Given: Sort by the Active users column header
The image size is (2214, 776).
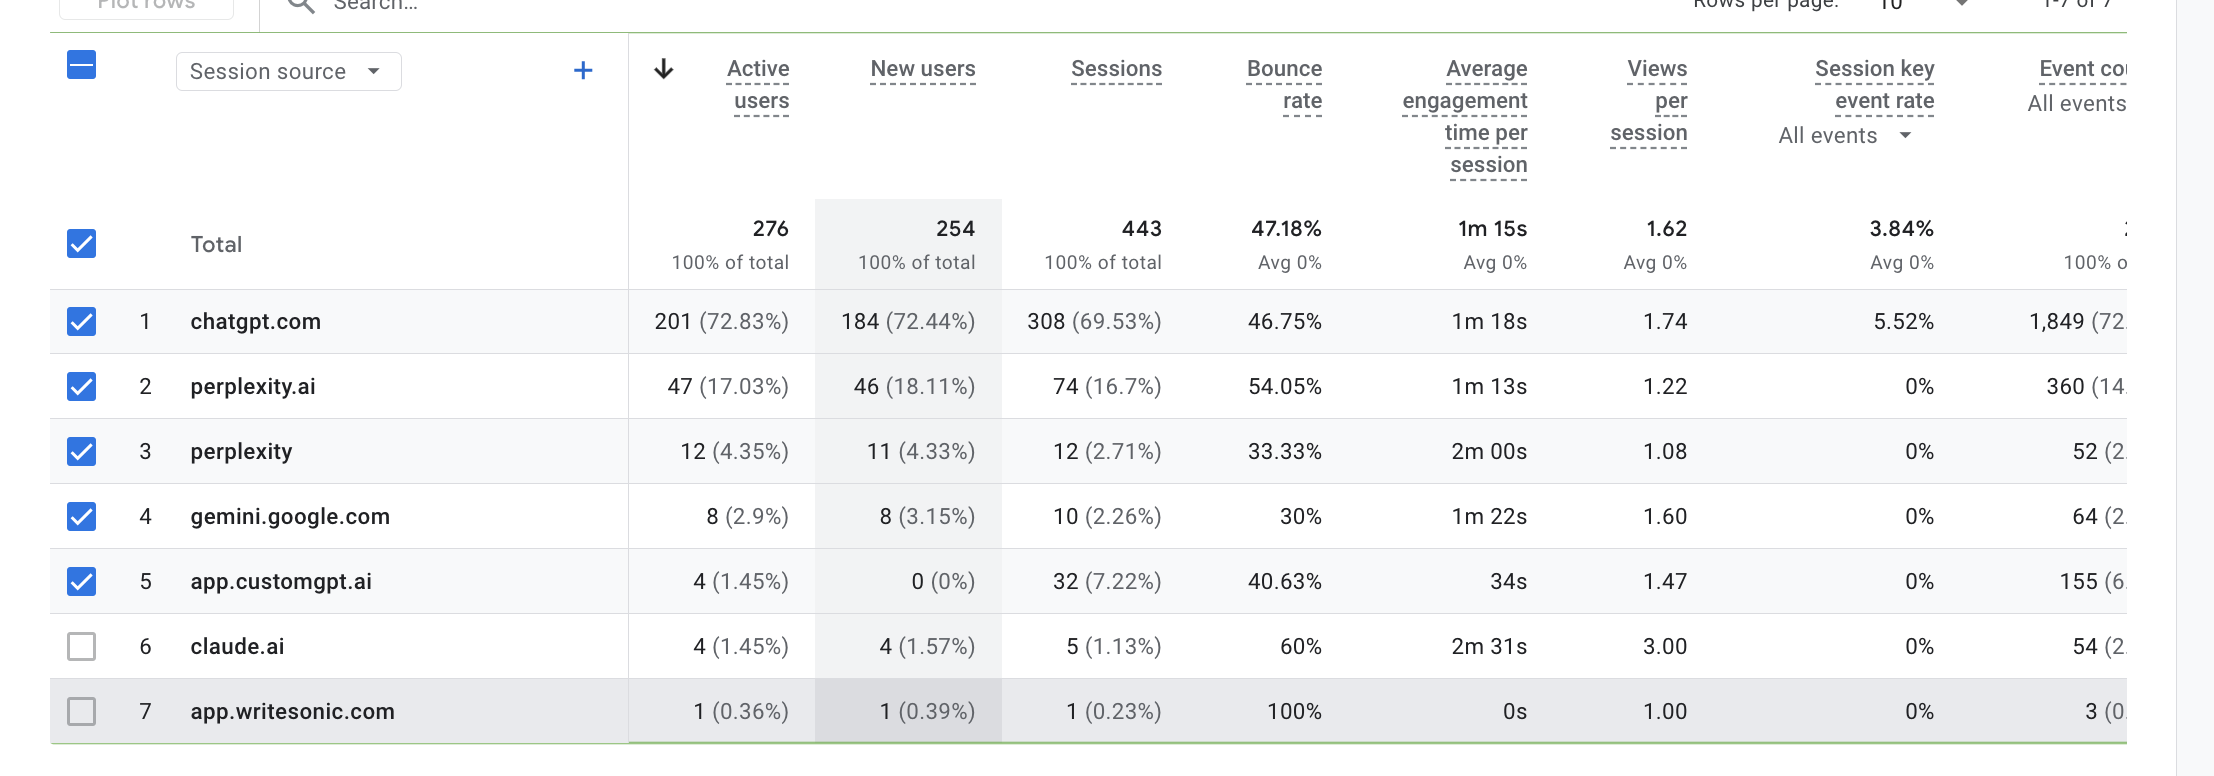Looking at the screenshot, I should pyautogui.click(x=758, y=85).
